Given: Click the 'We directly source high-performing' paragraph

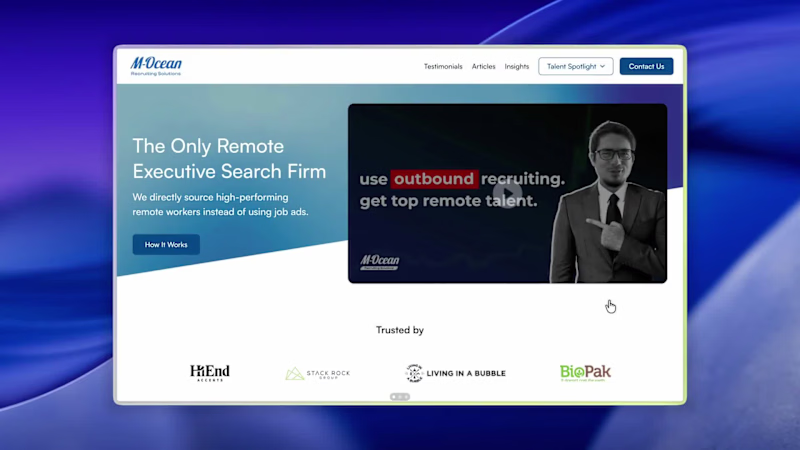Looking at the screenshot, I should point(220,204).
